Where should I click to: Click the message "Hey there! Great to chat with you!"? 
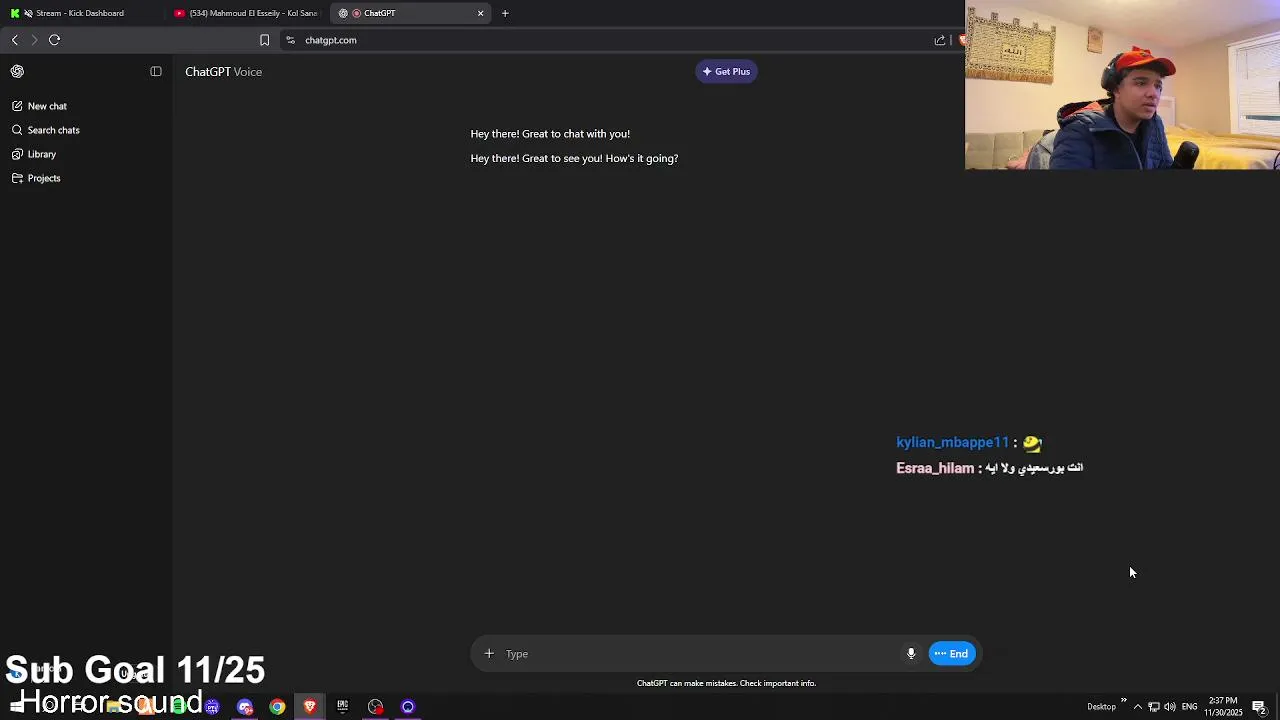pyautogui.click(x=550, y=134)
